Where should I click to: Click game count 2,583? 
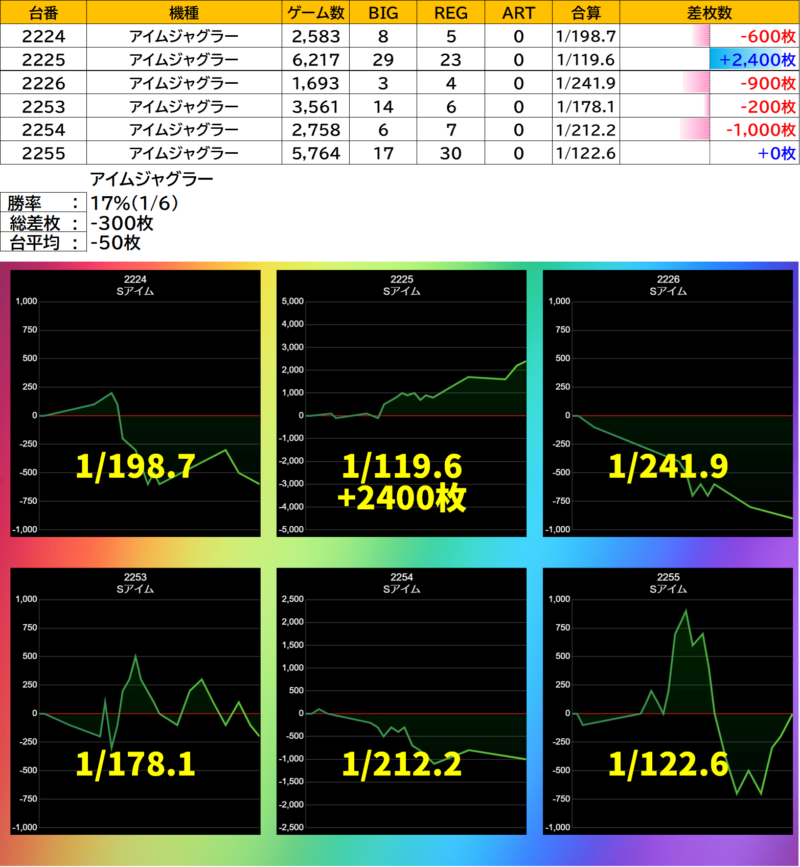pos(316,36)
